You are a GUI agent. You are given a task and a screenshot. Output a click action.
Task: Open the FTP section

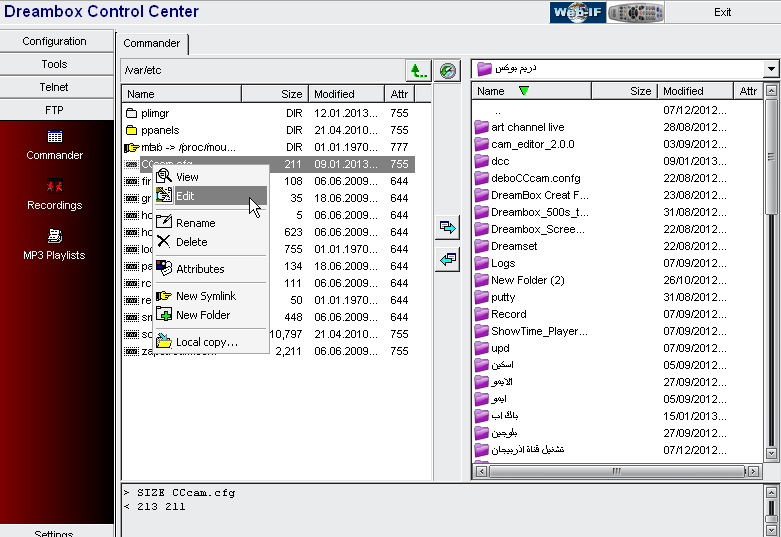click(x=54, y=110)
